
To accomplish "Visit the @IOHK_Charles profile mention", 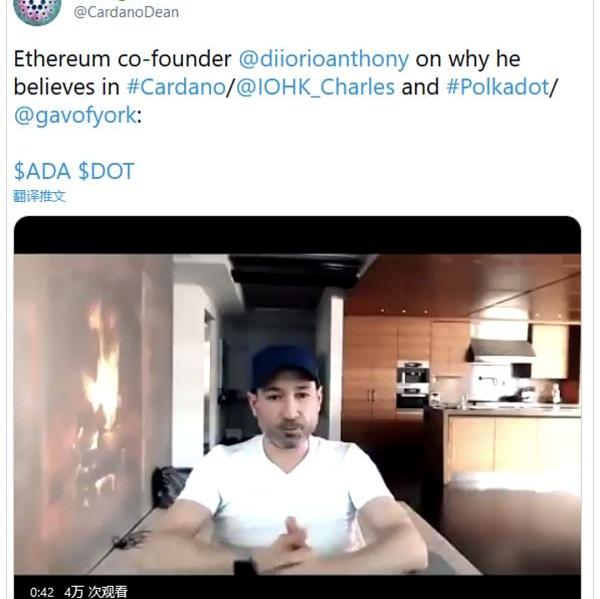I will click(x=315, y=87).
